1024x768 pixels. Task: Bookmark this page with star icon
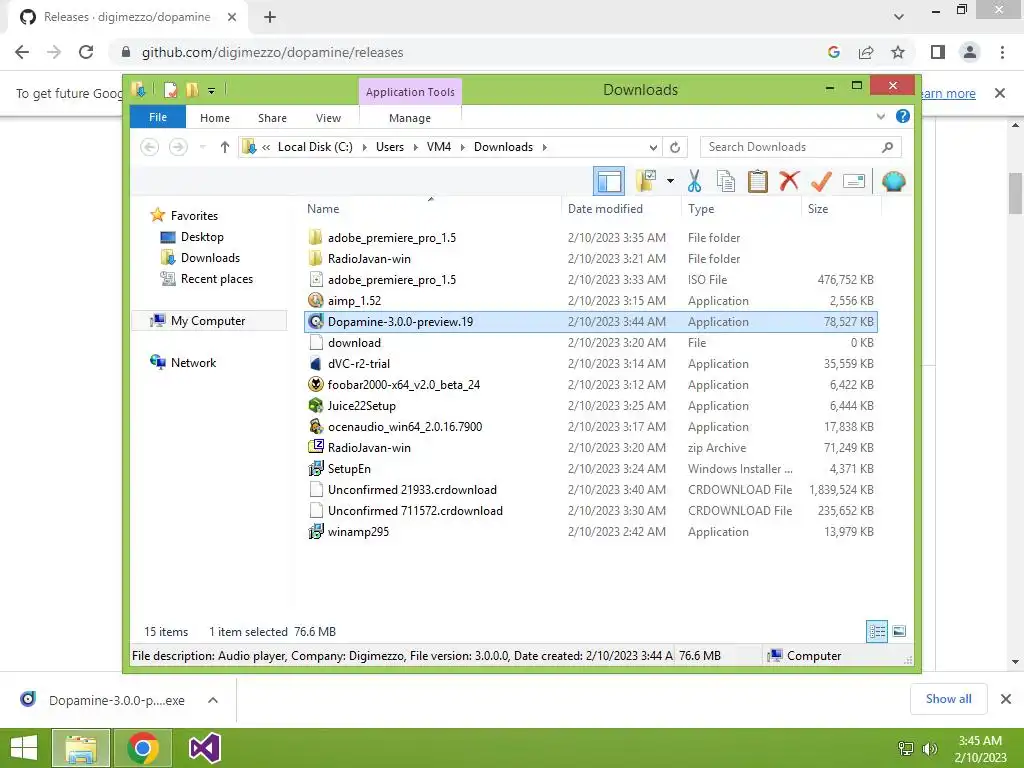point(898,52)
